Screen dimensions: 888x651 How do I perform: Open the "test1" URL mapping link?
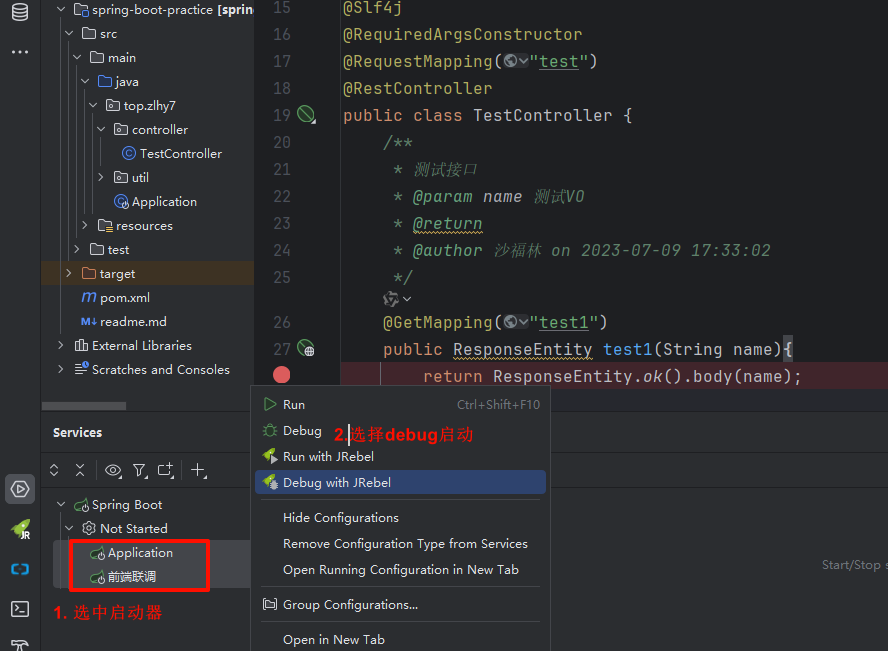(563, 322)
